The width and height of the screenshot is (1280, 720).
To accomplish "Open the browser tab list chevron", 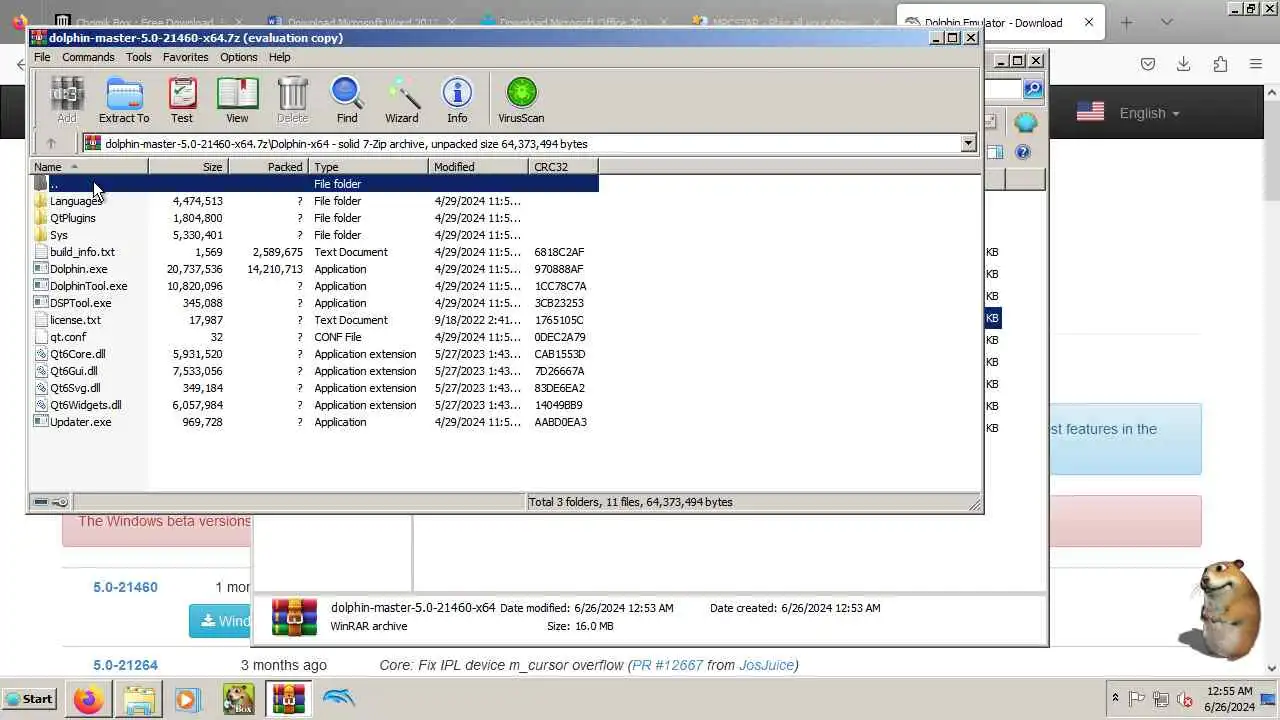I will 1166,22.
